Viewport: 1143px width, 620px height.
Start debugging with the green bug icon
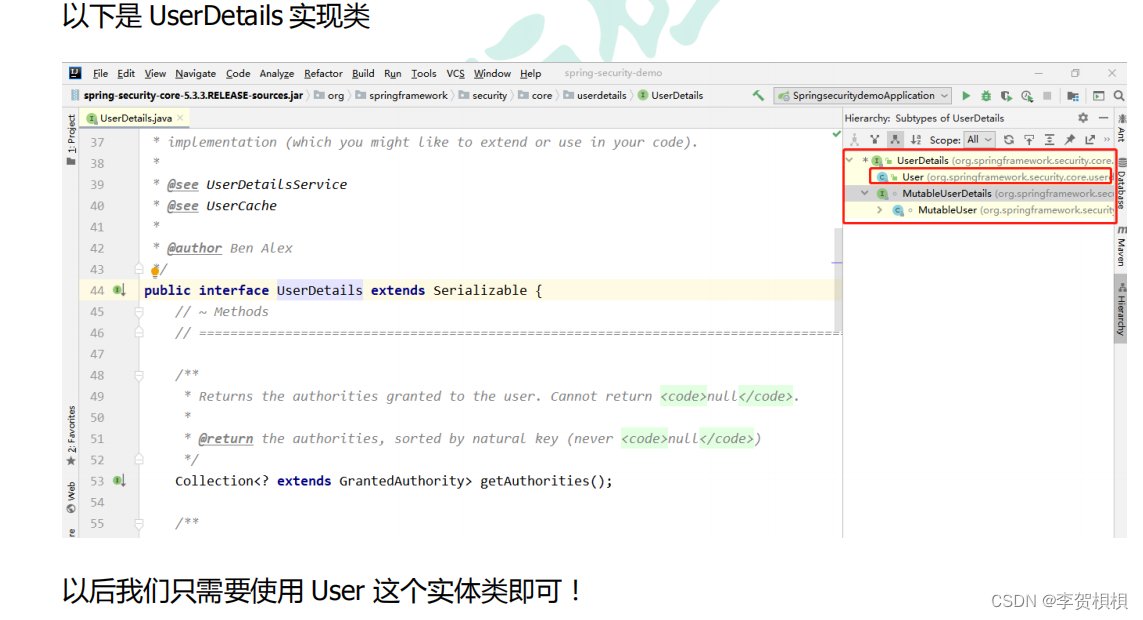pyautogui.click(x=986, y=95)
